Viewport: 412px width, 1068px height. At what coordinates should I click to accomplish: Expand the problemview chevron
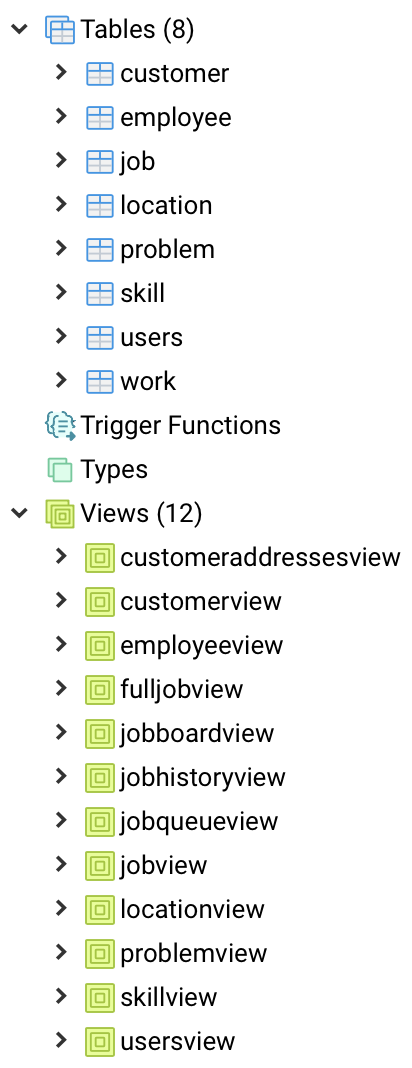click(61, 953)
